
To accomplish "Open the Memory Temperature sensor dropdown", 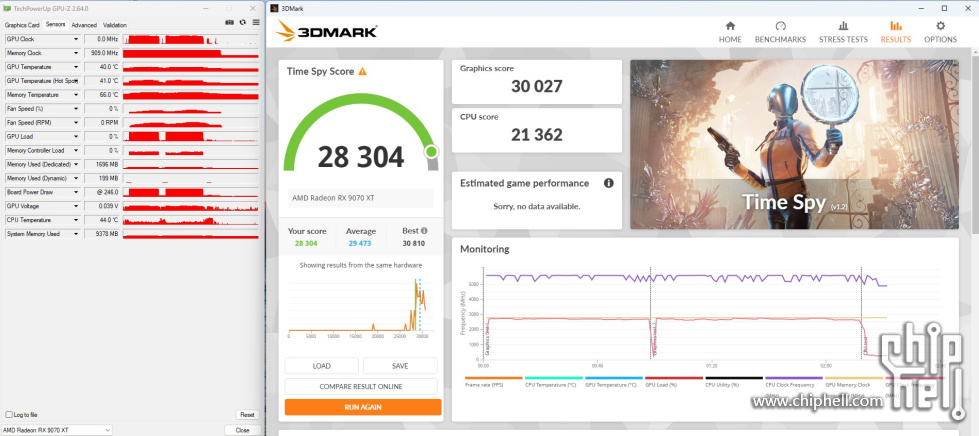I will pos(76,95).
